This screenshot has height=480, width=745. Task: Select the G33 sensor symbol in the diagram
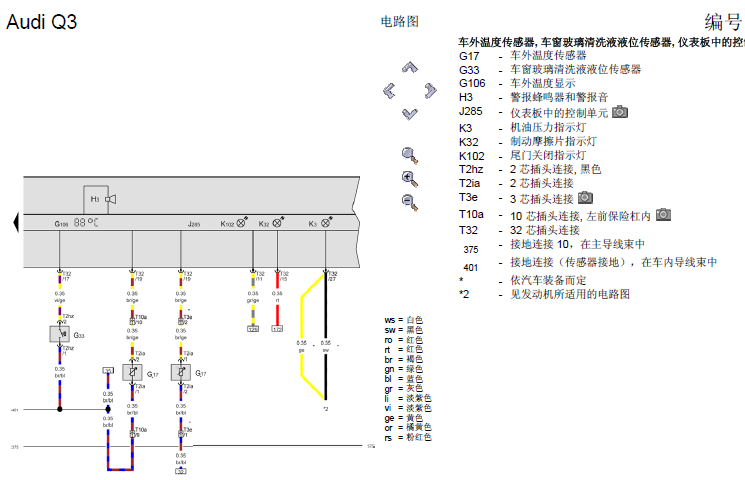click(x=60, y=335)
